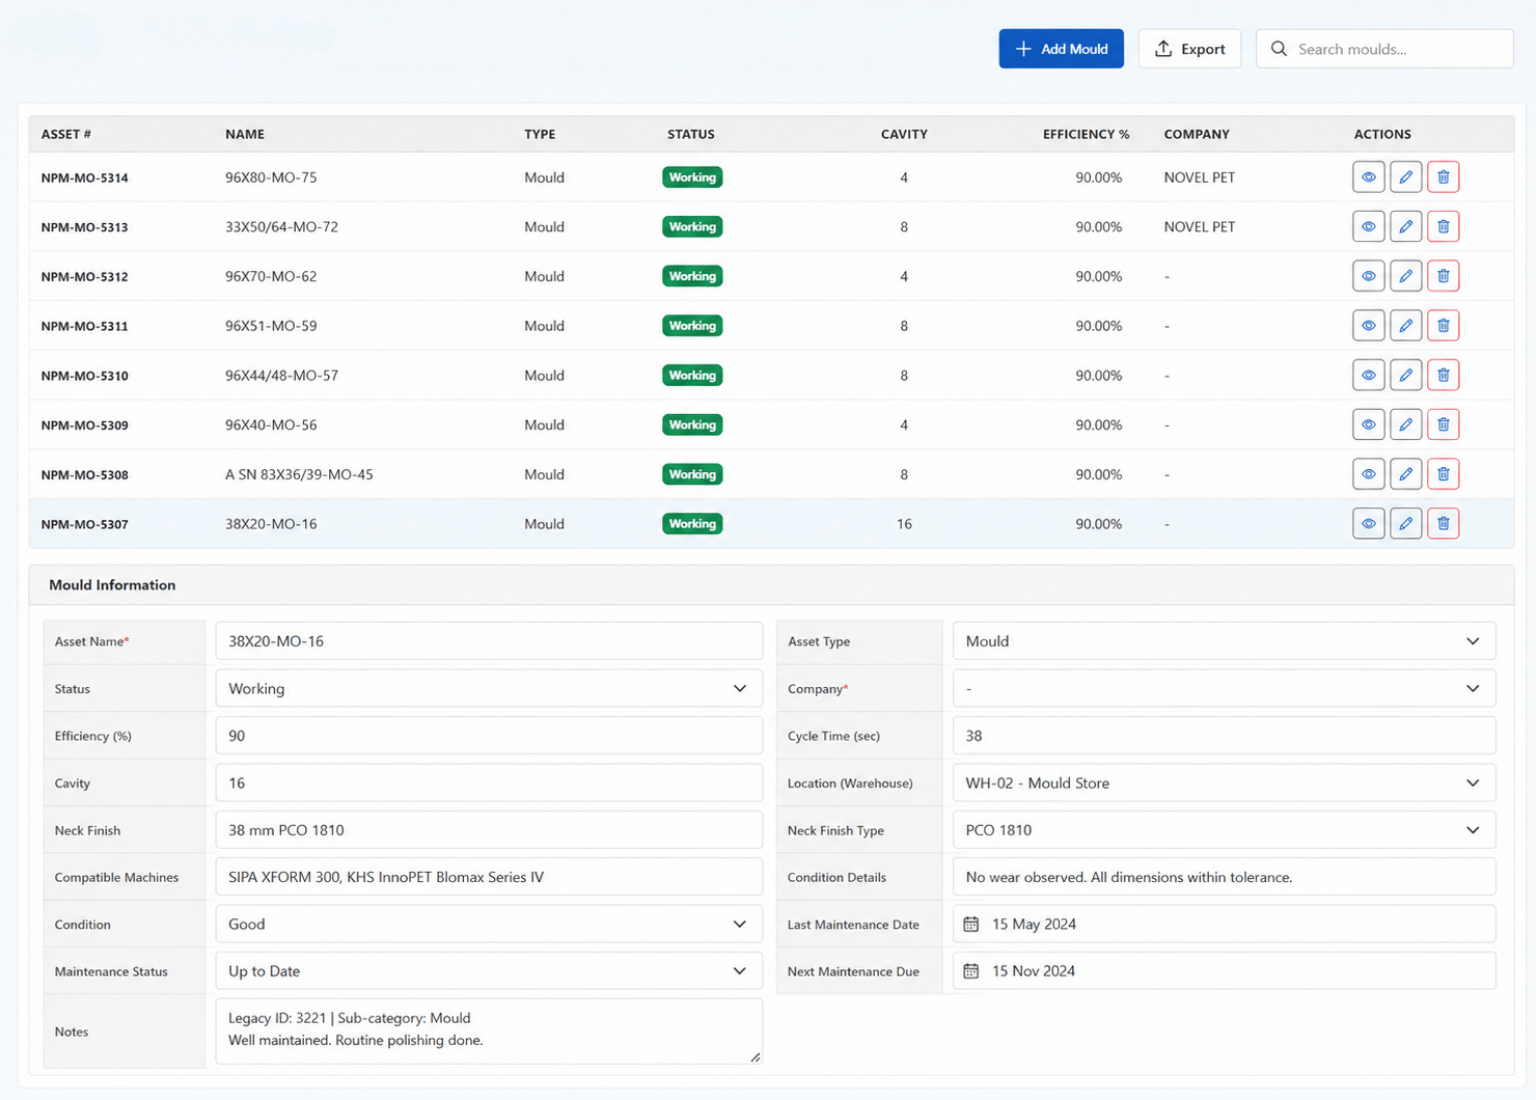This screenshot has width=1536, height=1100.
Task: Click the Condition Details field
Action: click(1224, 877)
